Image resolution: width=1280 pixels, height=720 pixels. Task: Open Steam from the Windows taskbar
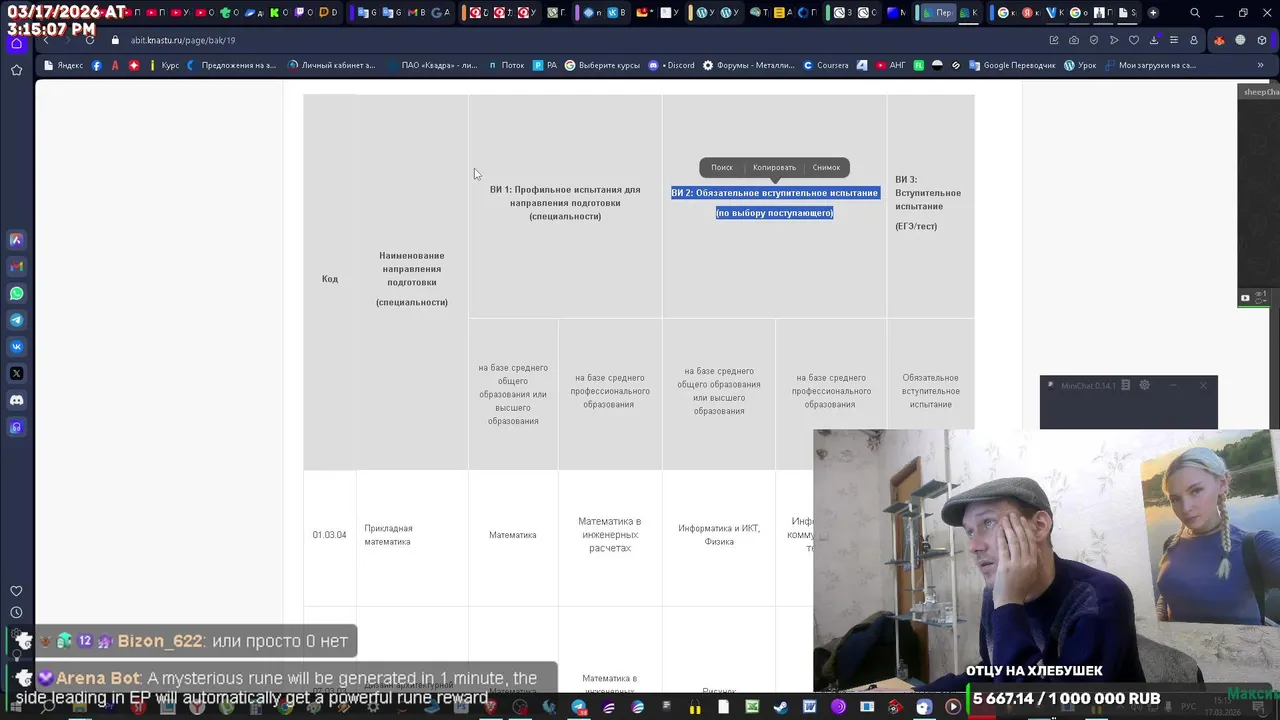pos(781,707)
